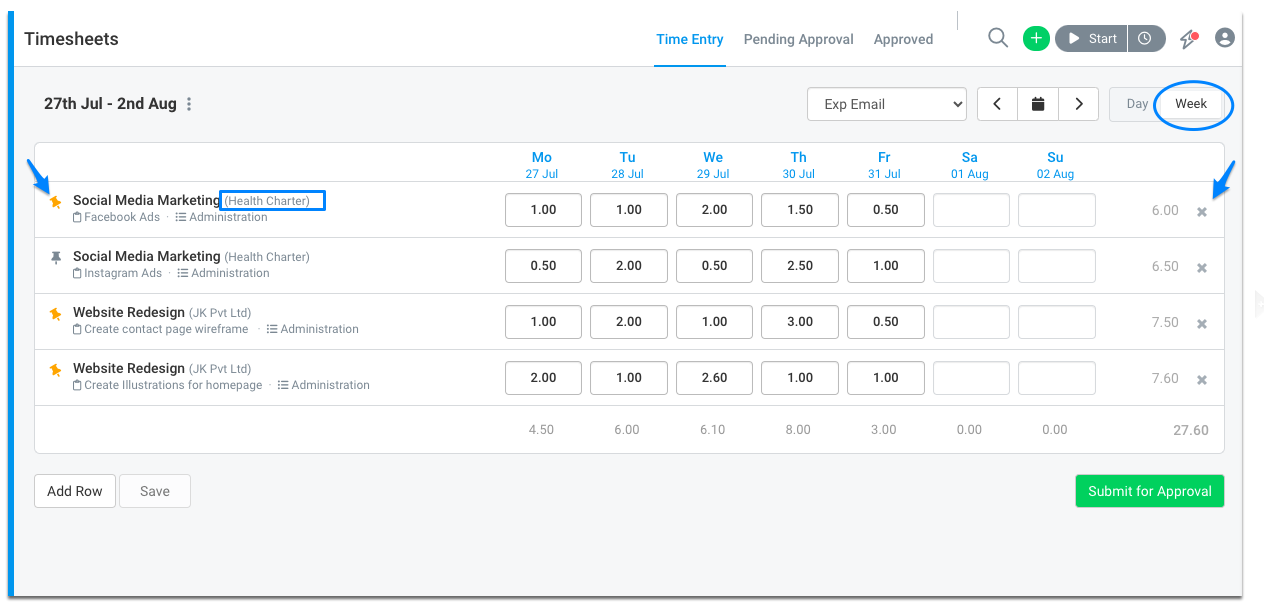Open the calendar date picker icon
The width and height of the screenshot is (1264, 604).
pyautogui.click(x=1038, y=104)
